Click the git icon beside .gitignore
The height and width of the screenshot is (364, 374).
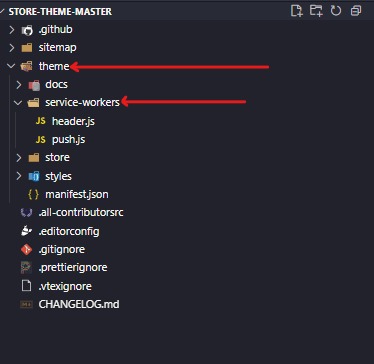pyautogui.click(x=26, y=249)
